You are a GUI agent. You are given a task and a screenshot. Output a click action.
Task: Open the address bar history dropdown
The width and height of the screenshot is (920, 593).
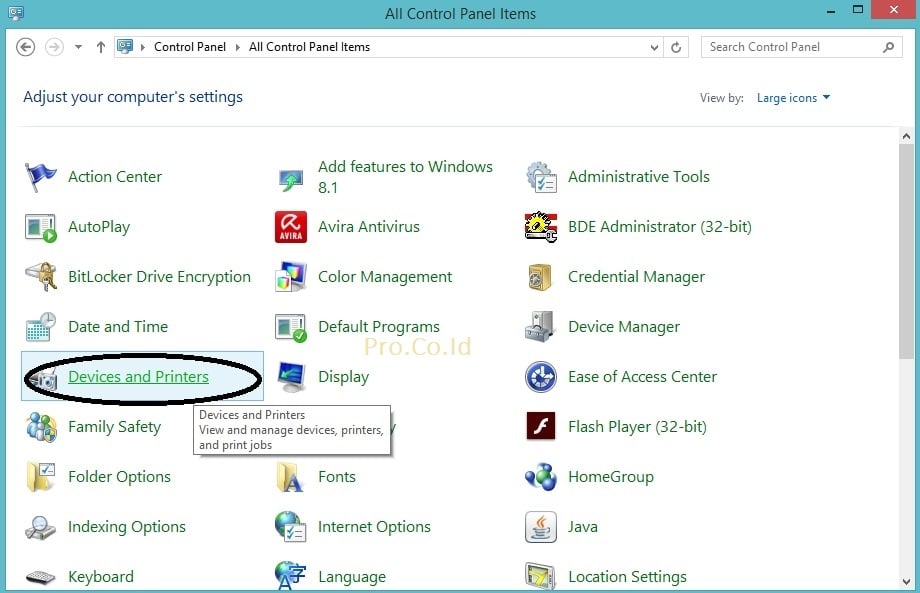654,48
